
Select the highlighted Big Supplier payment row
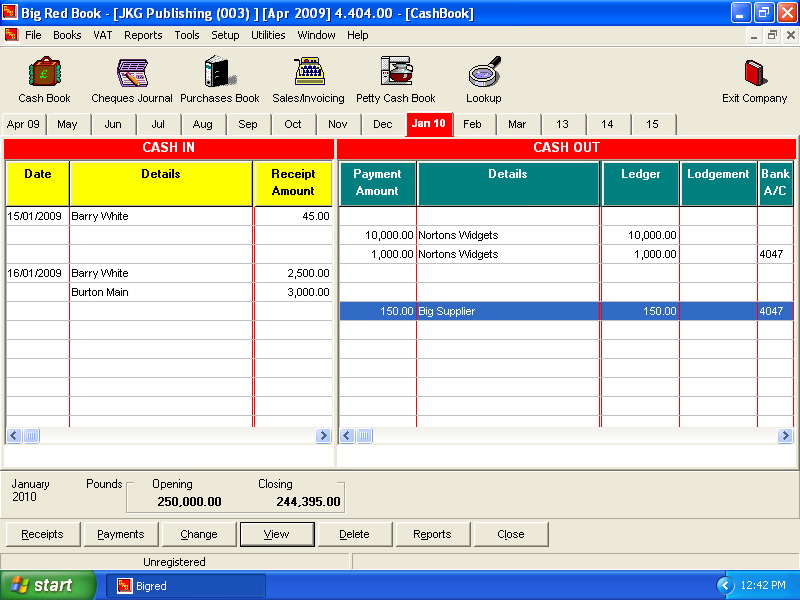566,311
